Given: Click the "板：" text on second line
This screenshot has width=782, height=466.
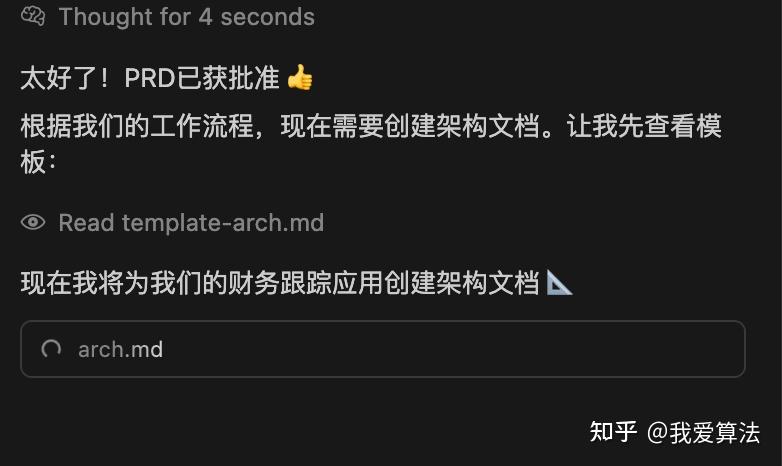Looking at the screenshot, I should 38,162.
